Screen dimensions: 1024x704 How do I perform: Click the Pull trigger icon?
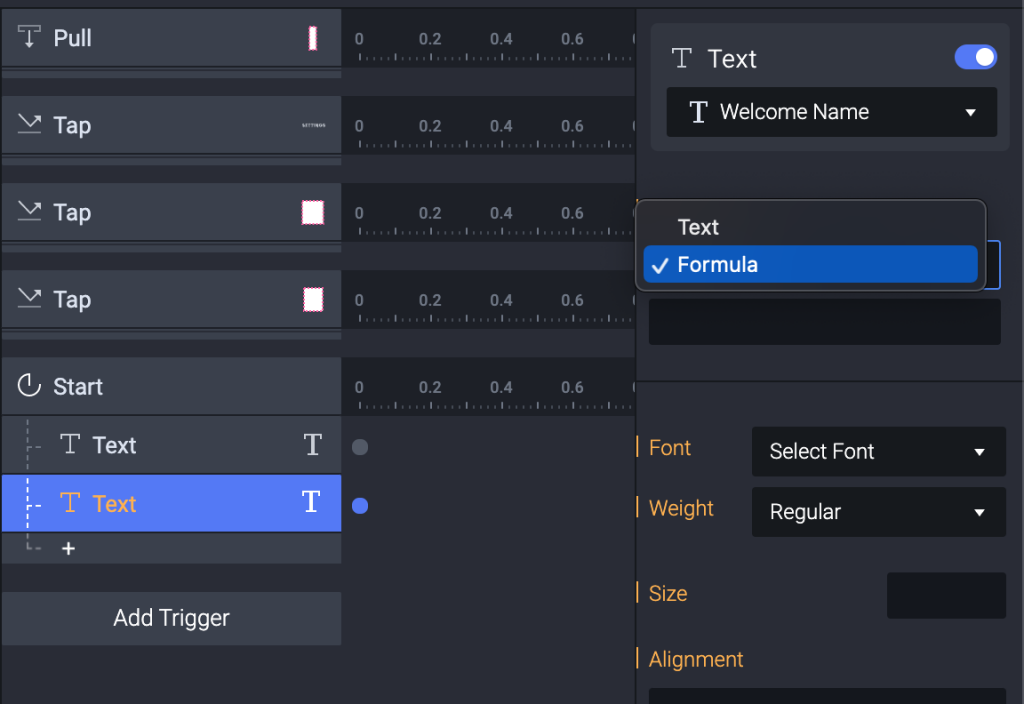pyautogui.click(x=29, y=38)
